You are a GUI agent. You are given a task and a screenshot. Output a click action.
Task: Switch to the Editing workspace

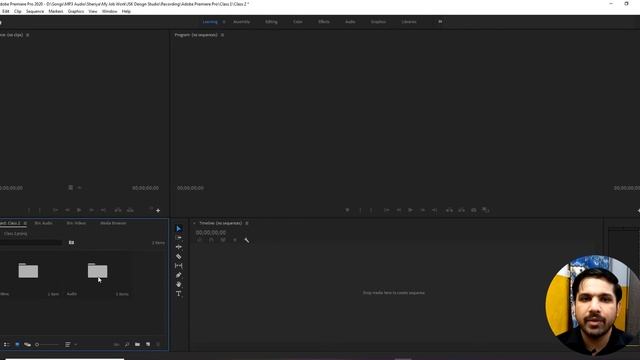(271, 22)
